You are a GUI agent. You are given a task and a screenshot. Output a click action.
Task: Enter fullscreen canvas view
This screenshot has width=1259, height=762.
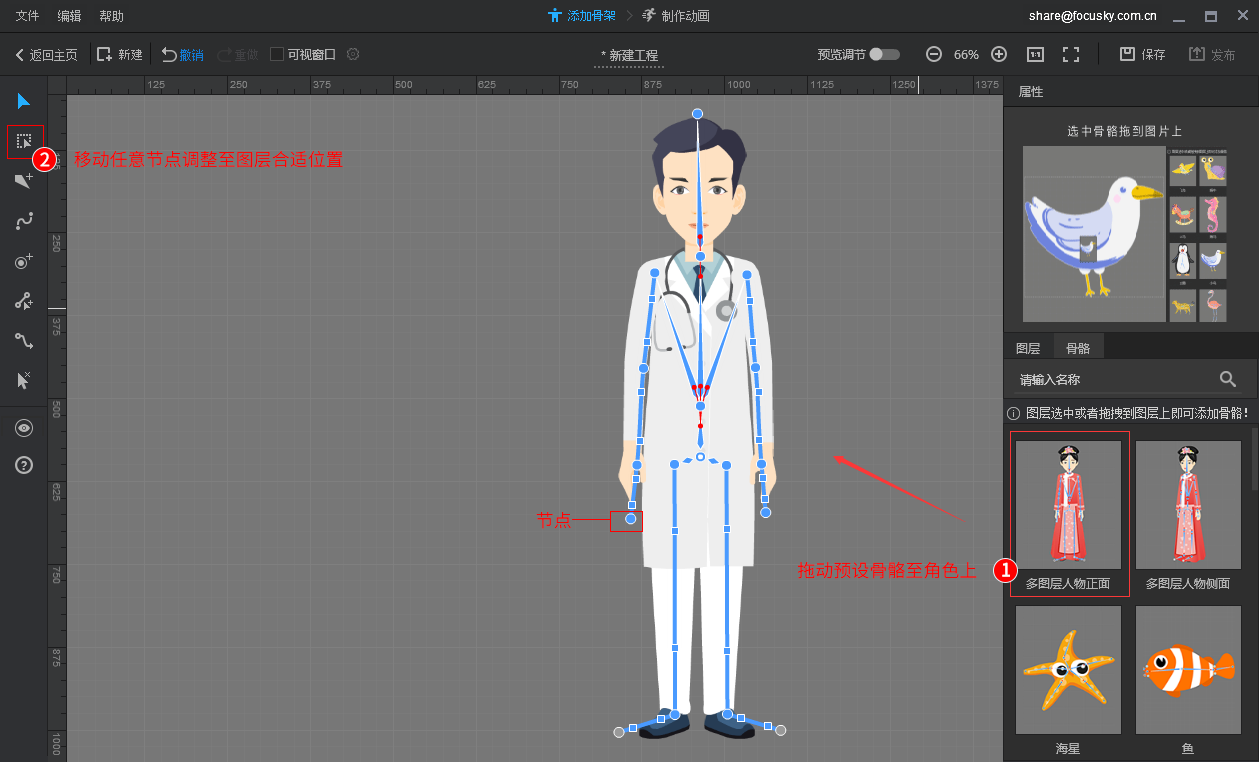click(x=1070, y=55)
